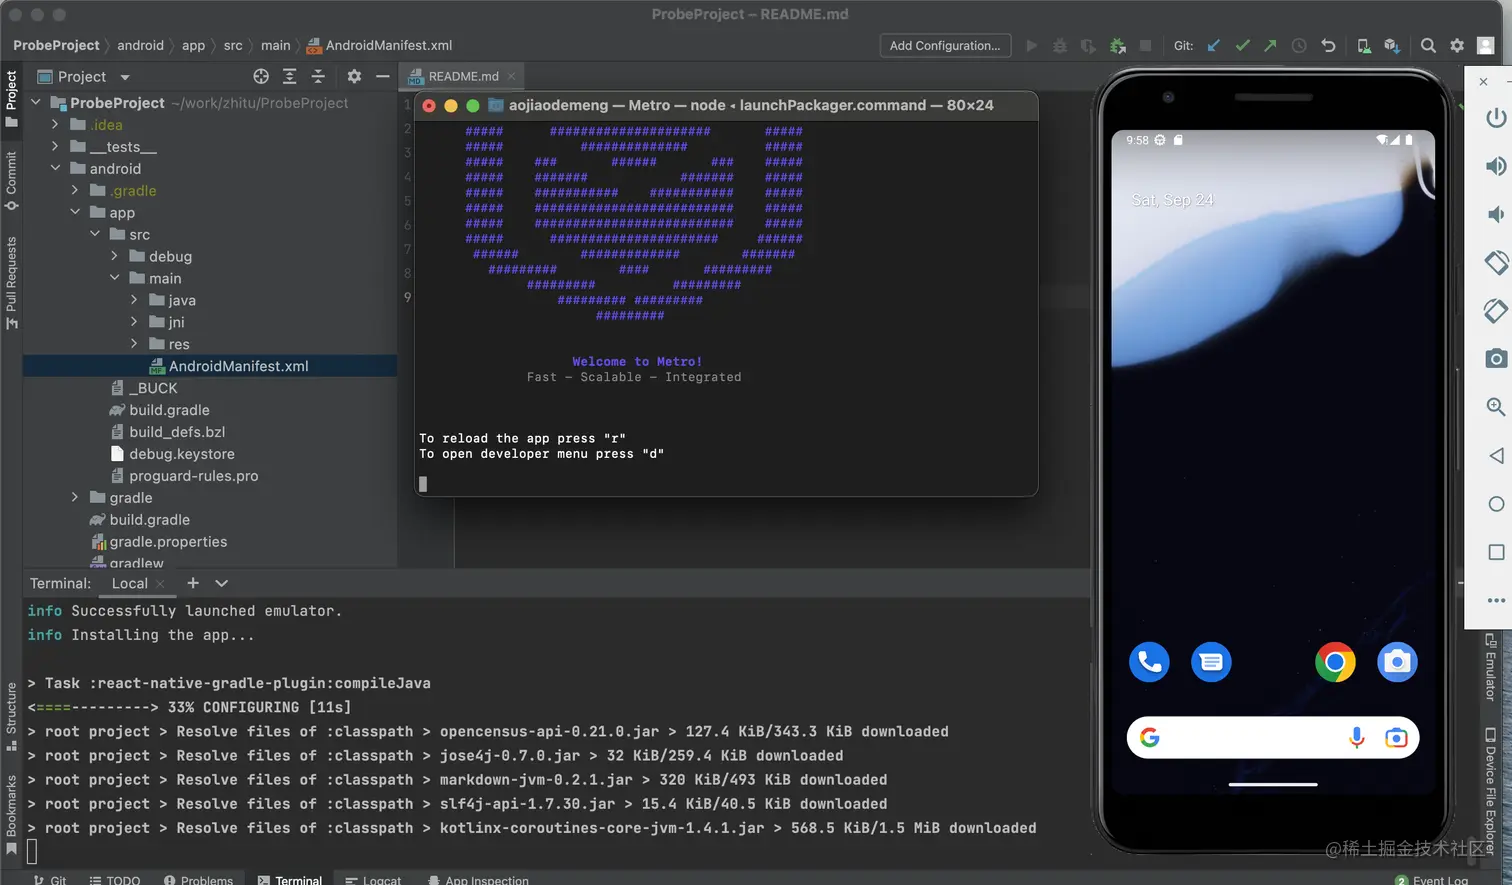Click Git Update Project arrow icon
This screenshot has width=1512, height=885.
pyautogui.click(x=1213, y=45)
